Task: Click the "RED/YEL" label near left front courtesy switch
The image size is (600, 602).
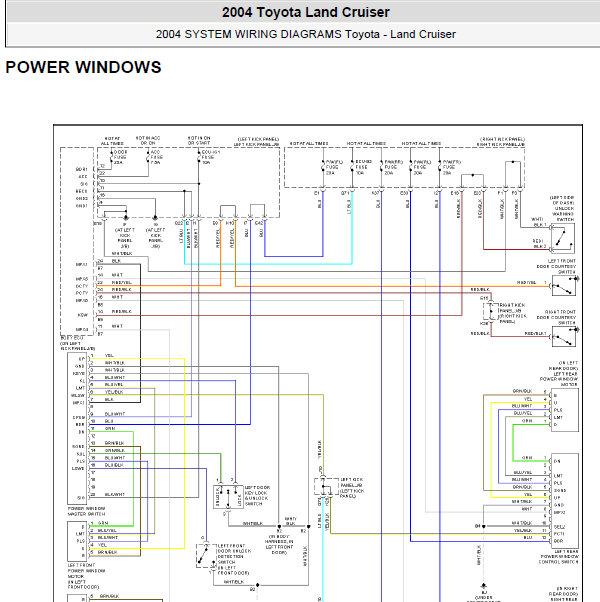Action: pyautogui.click(x=526, y=282)
